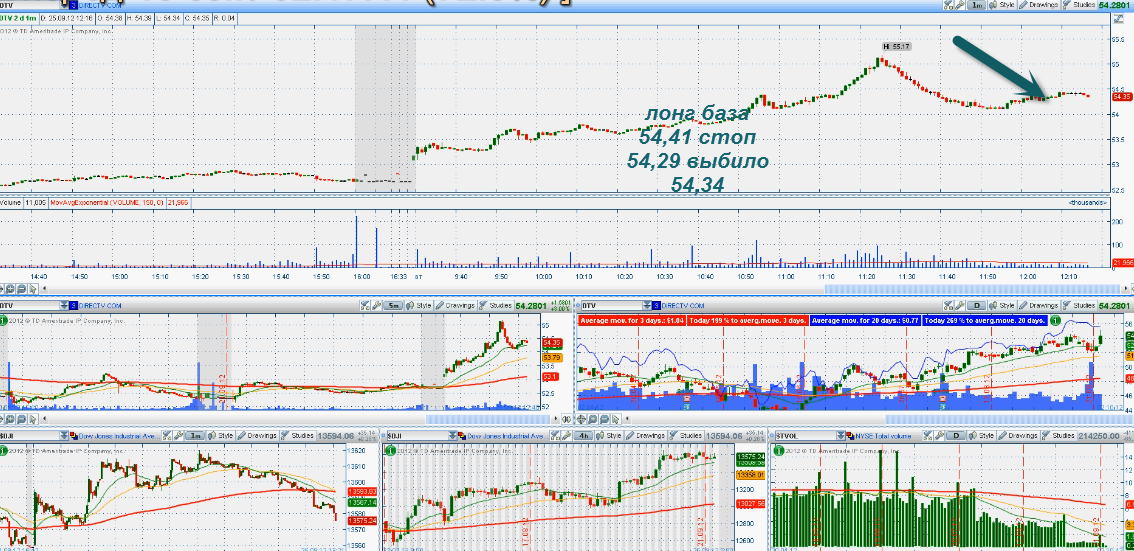Click NYSE Total volume link in $TVOL chart
Image resolution: width=1134 pixels, height=551 pixels.
coord(883,436)
